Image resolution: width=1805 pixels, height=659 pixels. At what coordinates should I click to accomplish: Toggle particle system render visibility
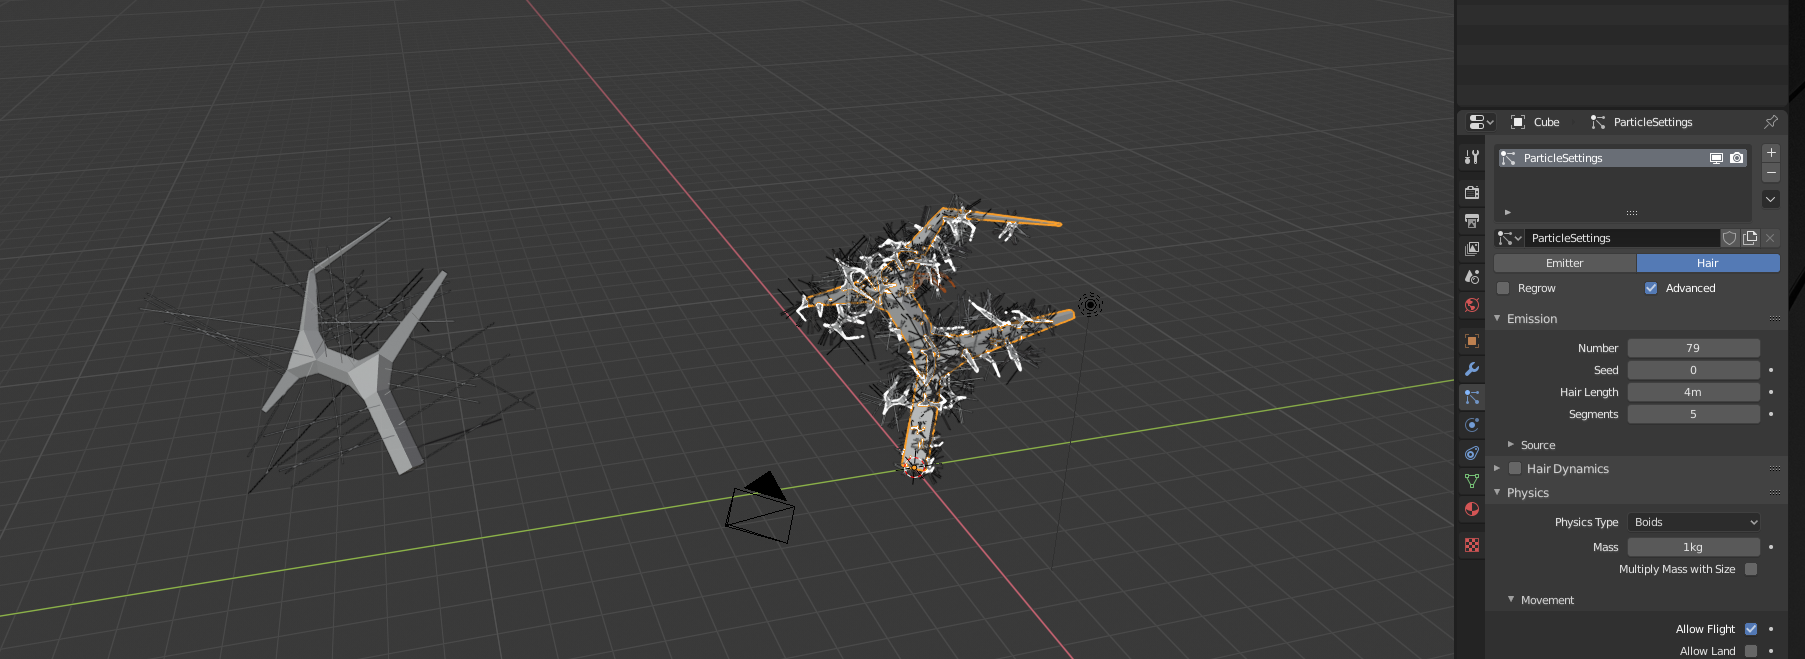point(1737,158)
